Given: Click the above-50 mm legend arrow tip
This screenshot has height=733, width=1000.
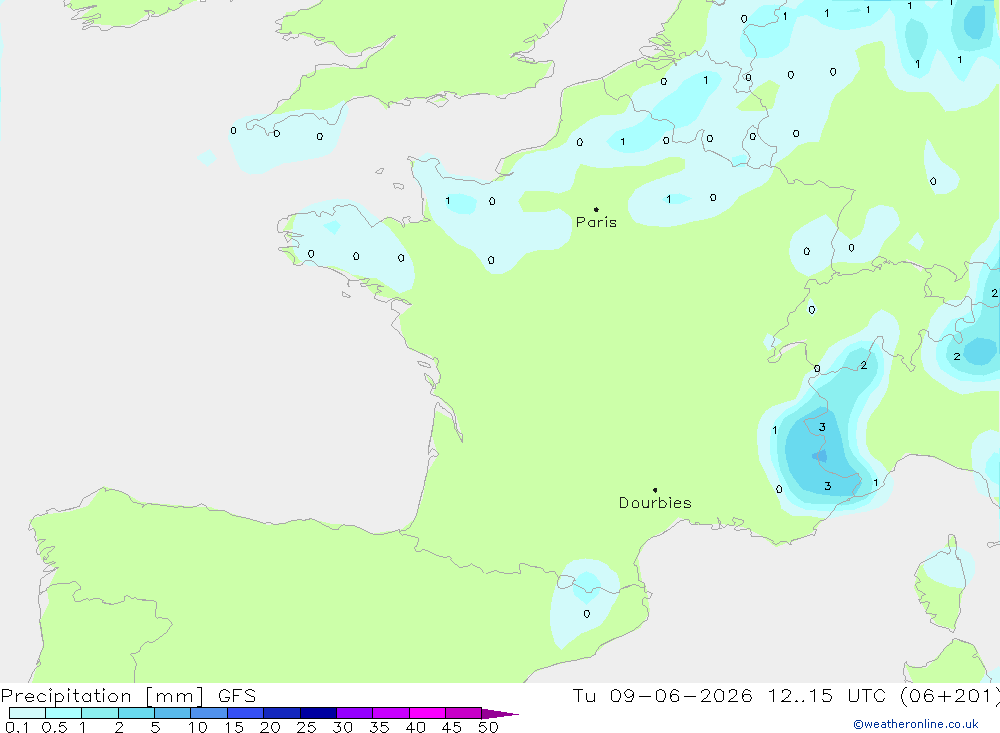Looking at the screenshot, I should pyautogui.click(x=500, y=714).
